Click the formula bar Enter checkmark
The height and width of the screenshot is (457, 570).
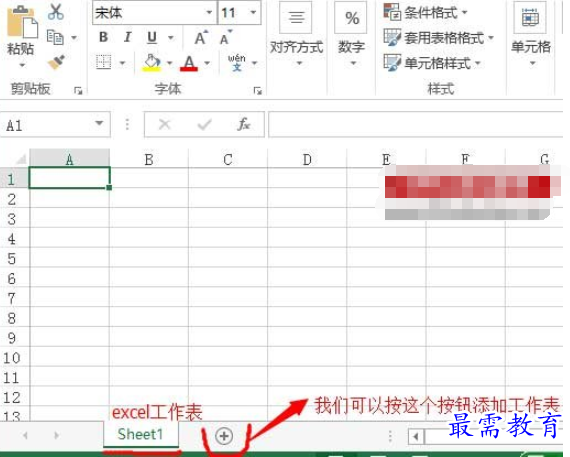pos(204,125)
